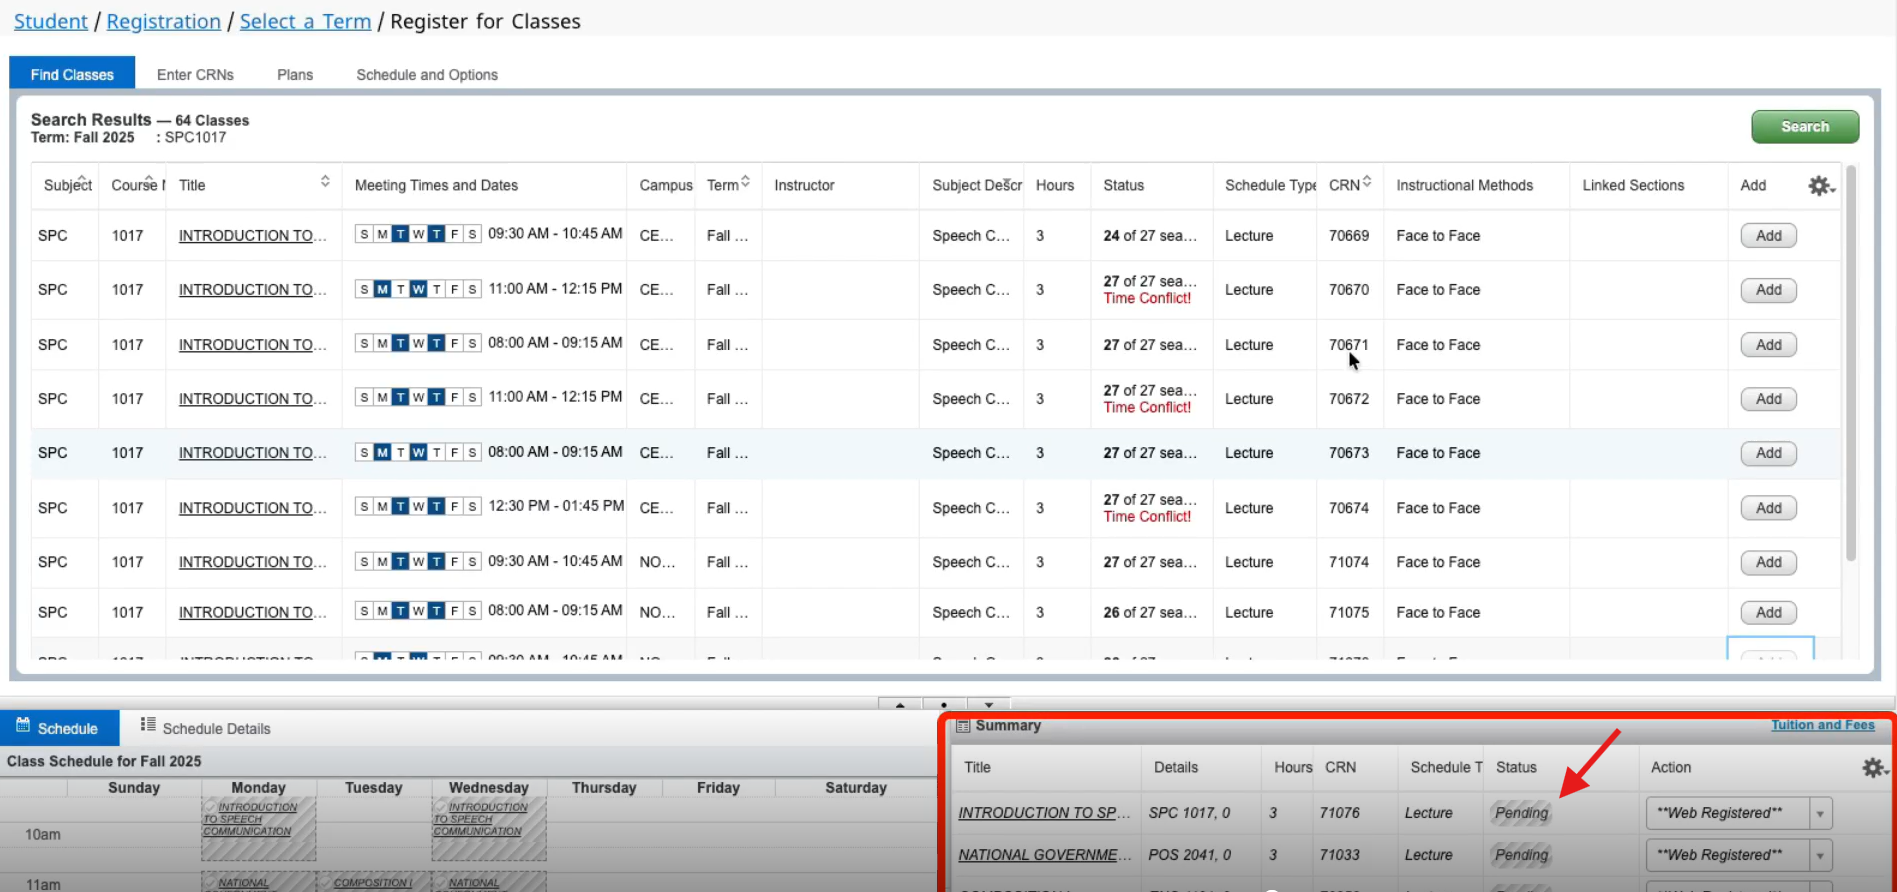Switch to Plans tab
The height and width of the screenshot is (892, 1897).
(295, 75)
